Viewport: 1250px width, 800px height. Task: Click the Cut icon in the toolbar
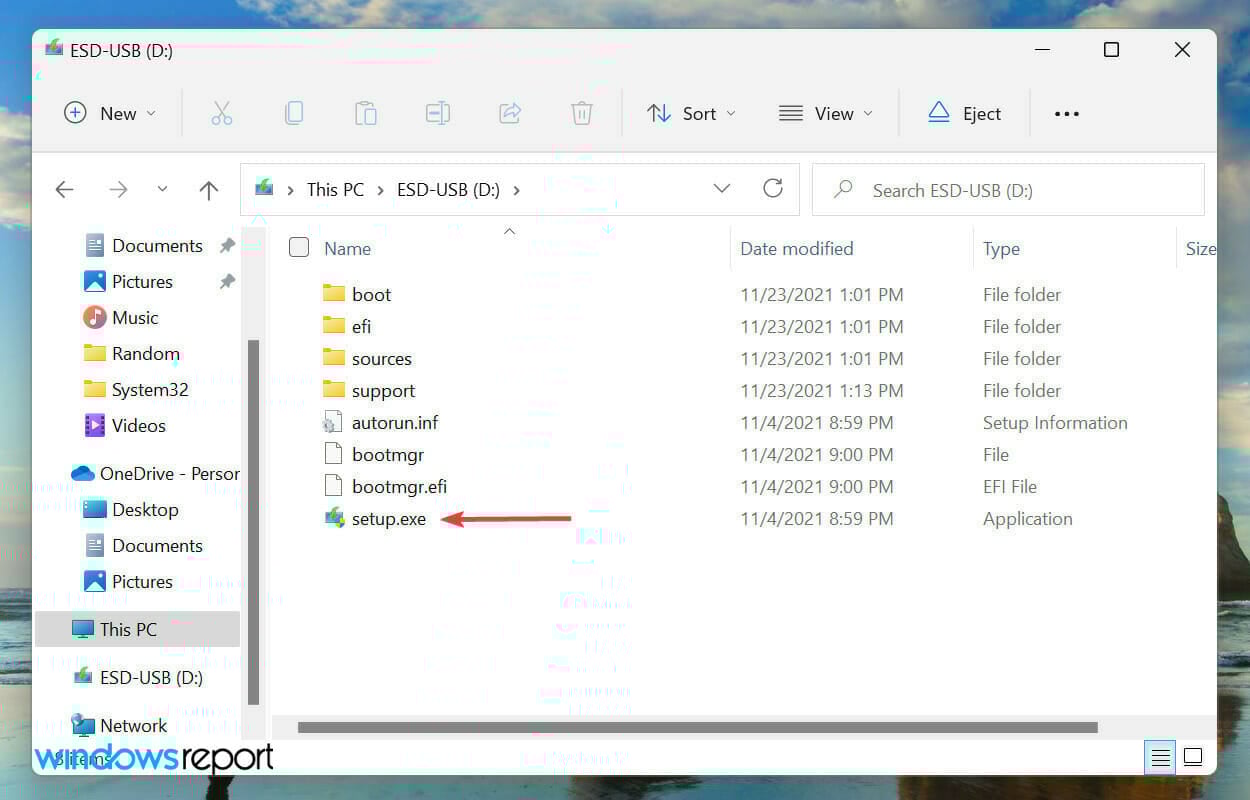(222, 113)
